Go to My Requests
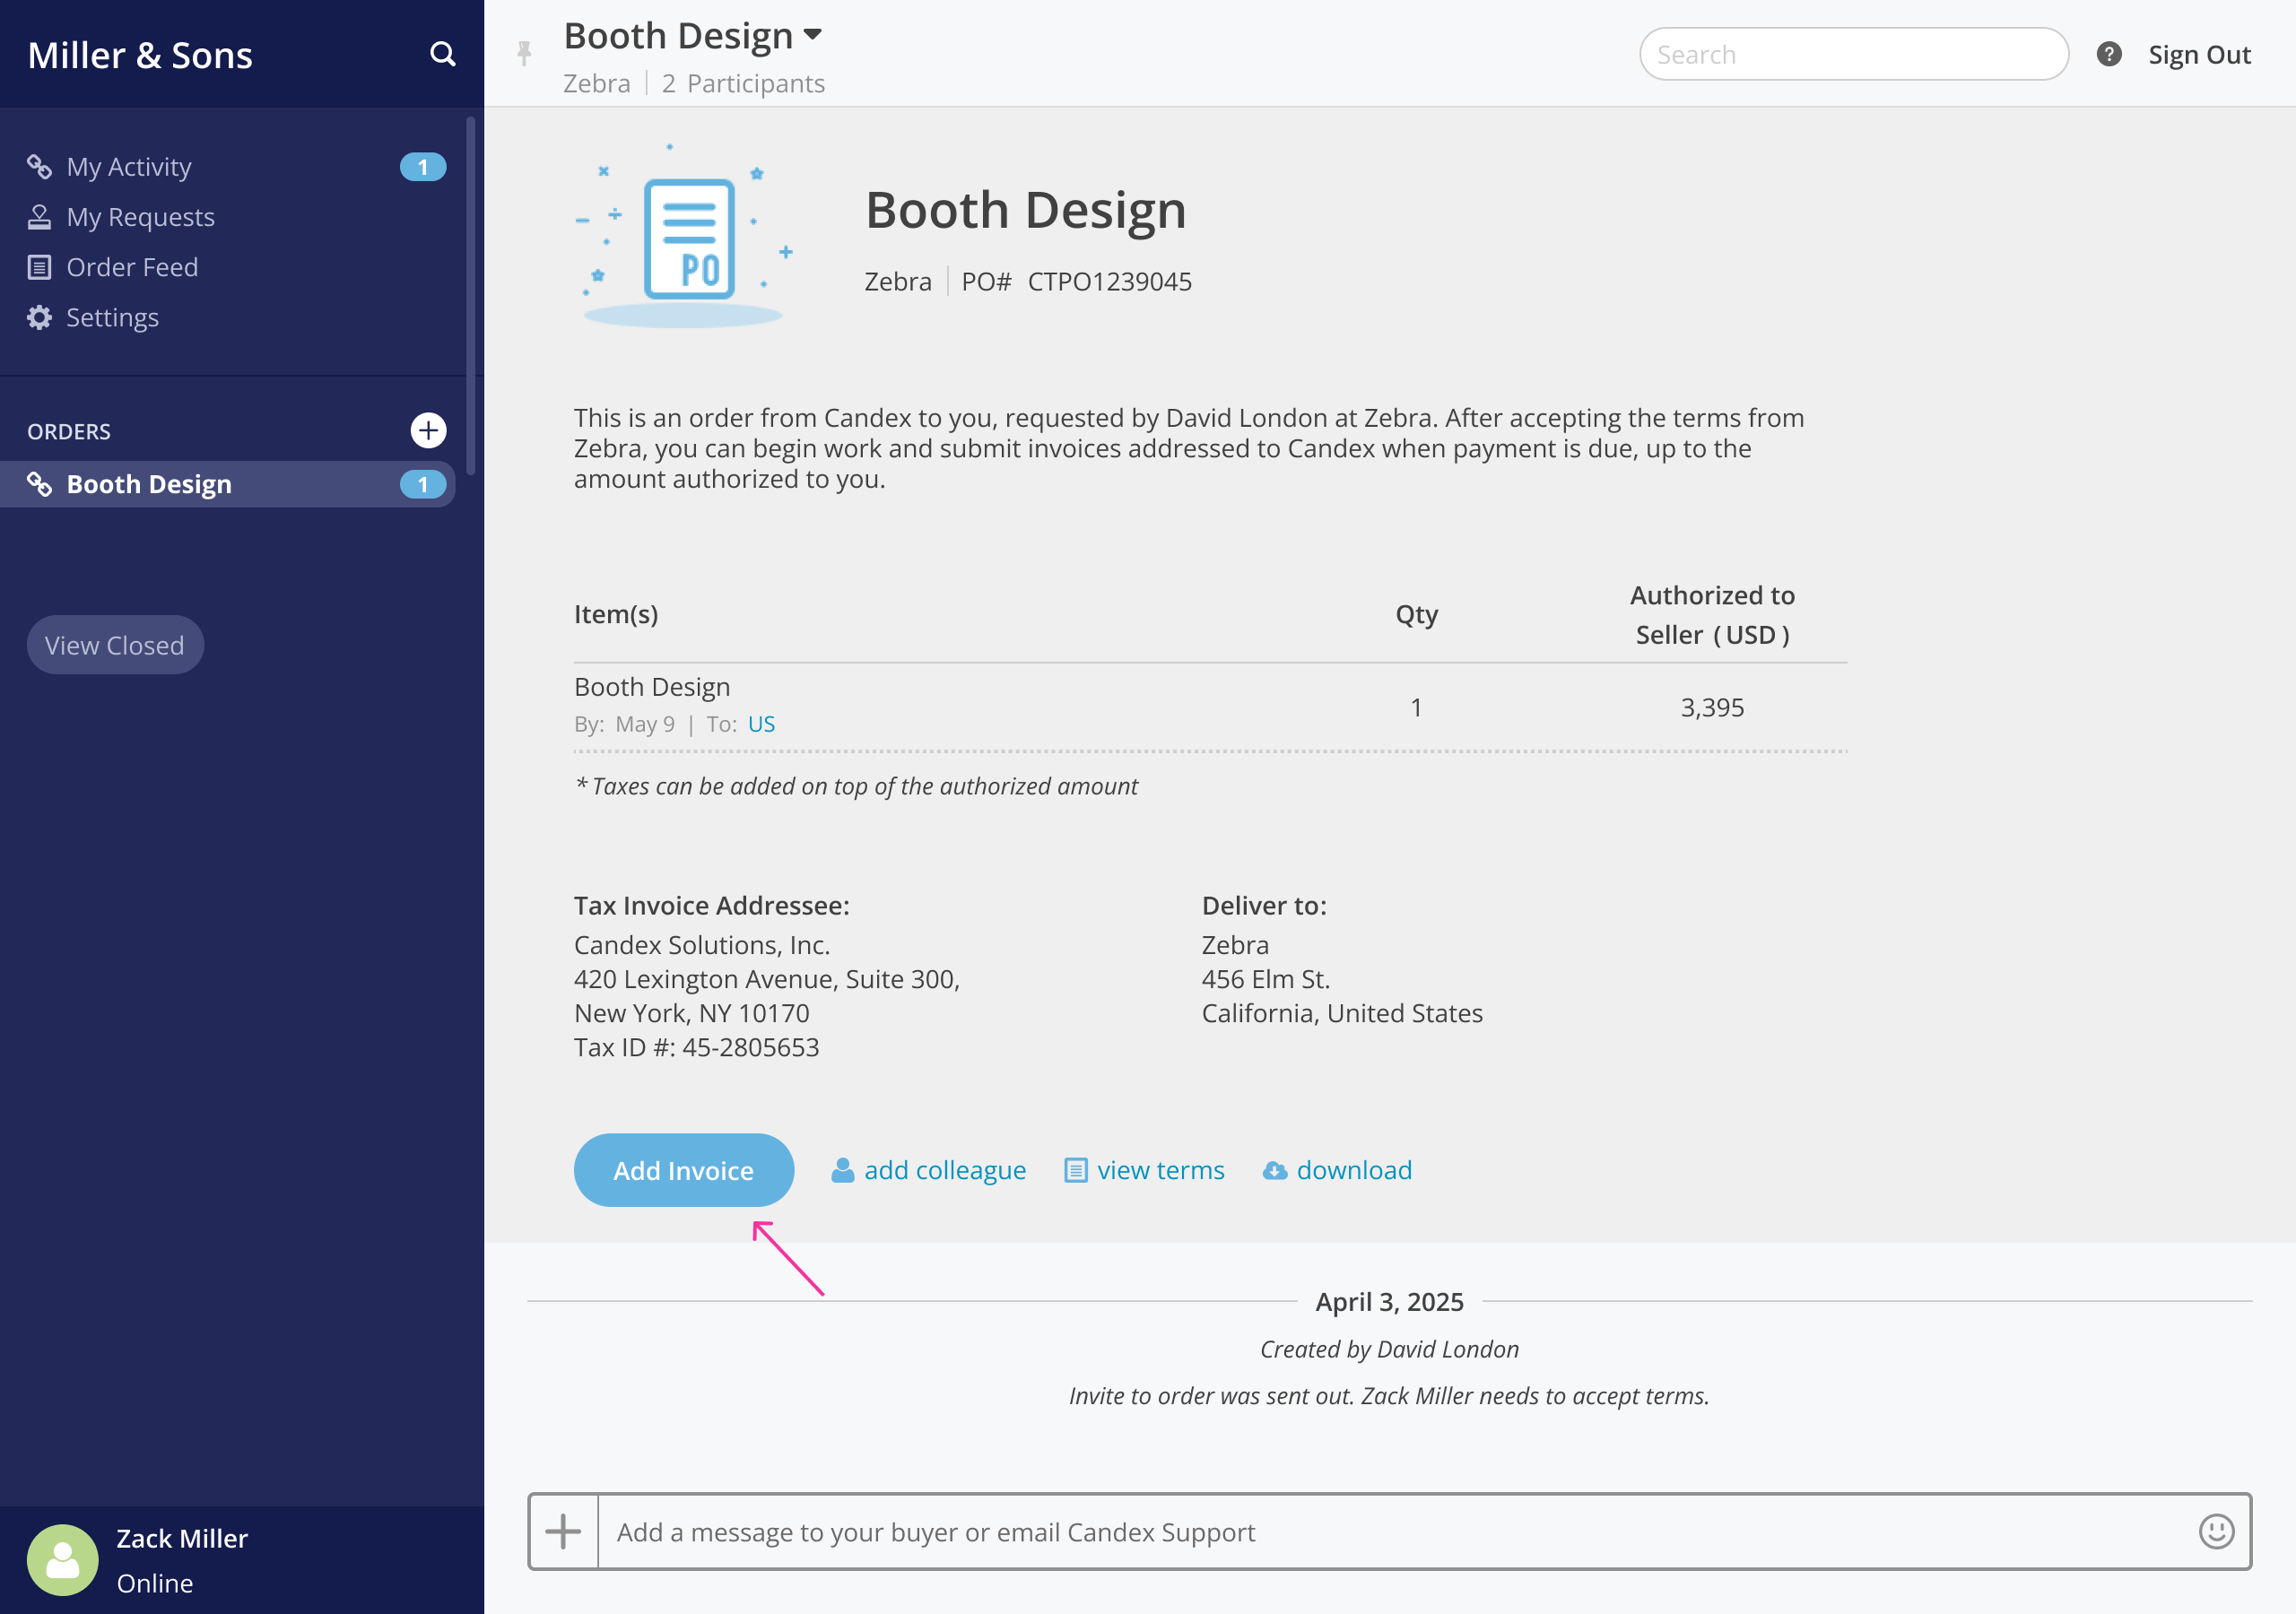 click(x=140, y=217)
